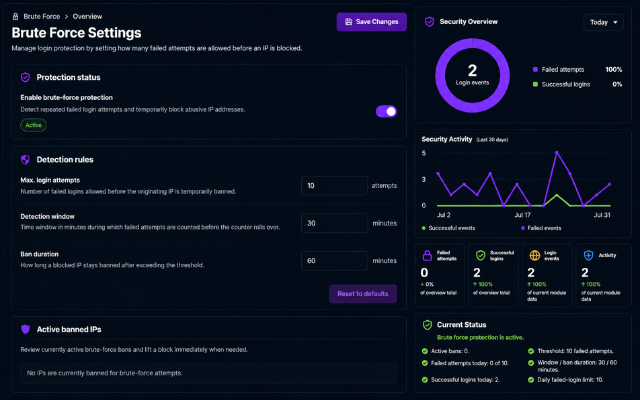Viewport: 640px width, 400px height.
Task: Click the check icon next to Window / ban duration
Action: click(x=531, y=363)
